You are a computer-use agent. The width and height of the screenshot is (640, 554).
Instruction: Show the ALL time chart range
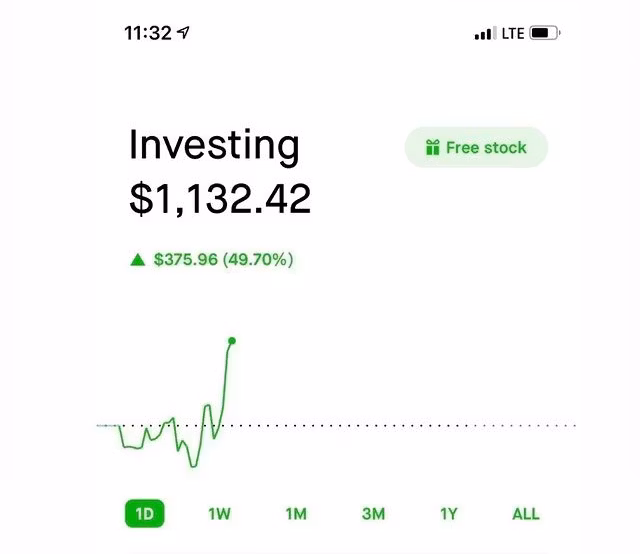click(525, 514)
